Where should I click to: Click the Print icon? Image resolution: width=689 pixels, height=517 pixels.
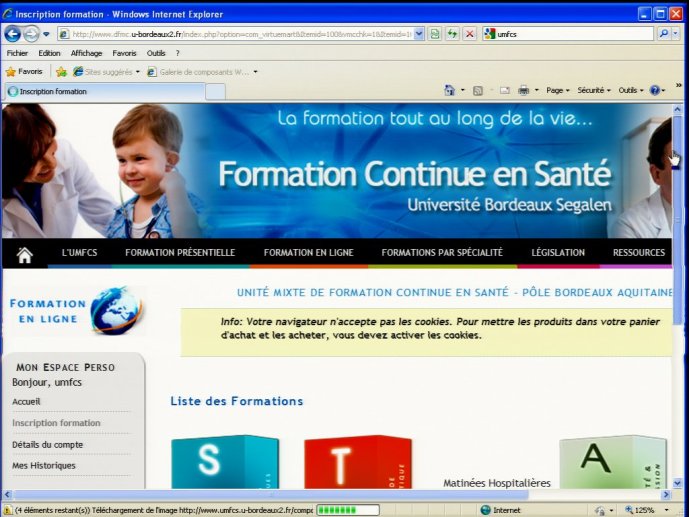click(x=523, y=90)
